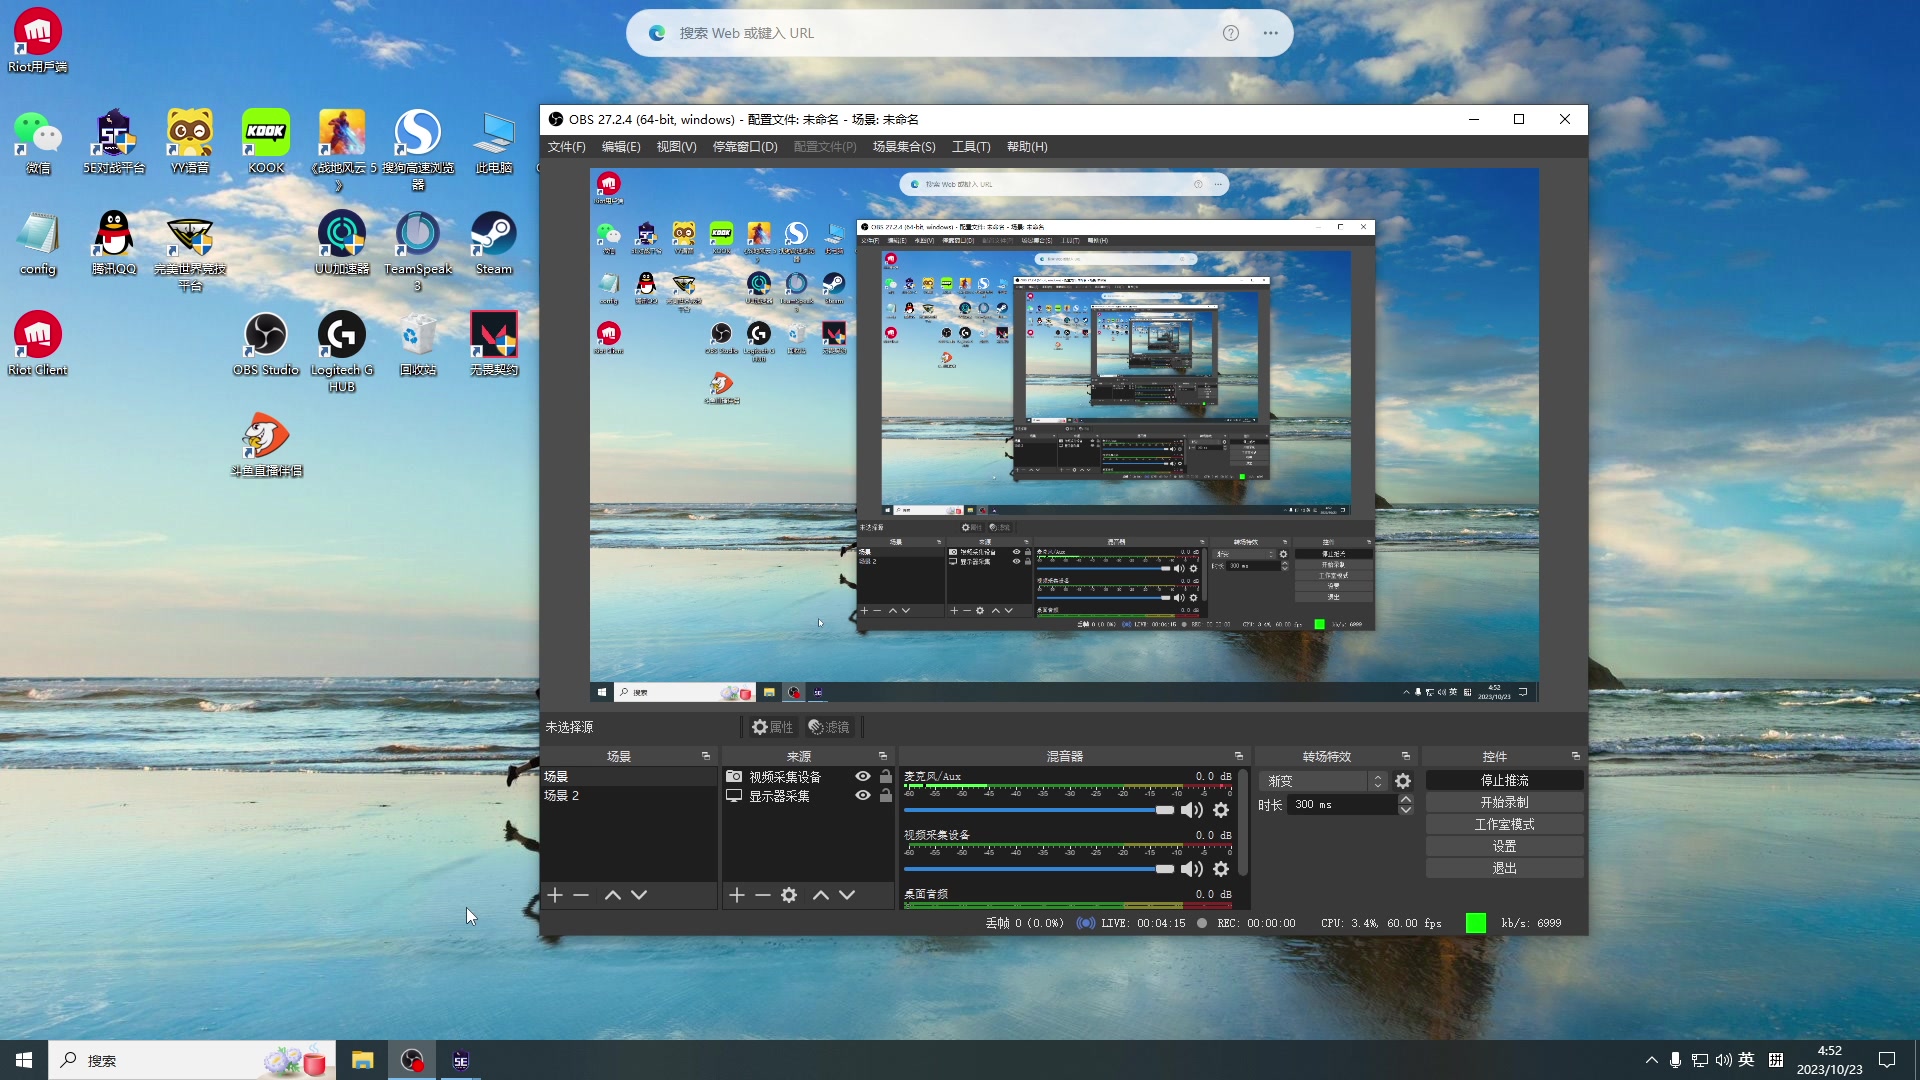This screenshot has width=1920, height=1080.
Task: Increase transition duration with up arrow
Action: [1405, 799]
